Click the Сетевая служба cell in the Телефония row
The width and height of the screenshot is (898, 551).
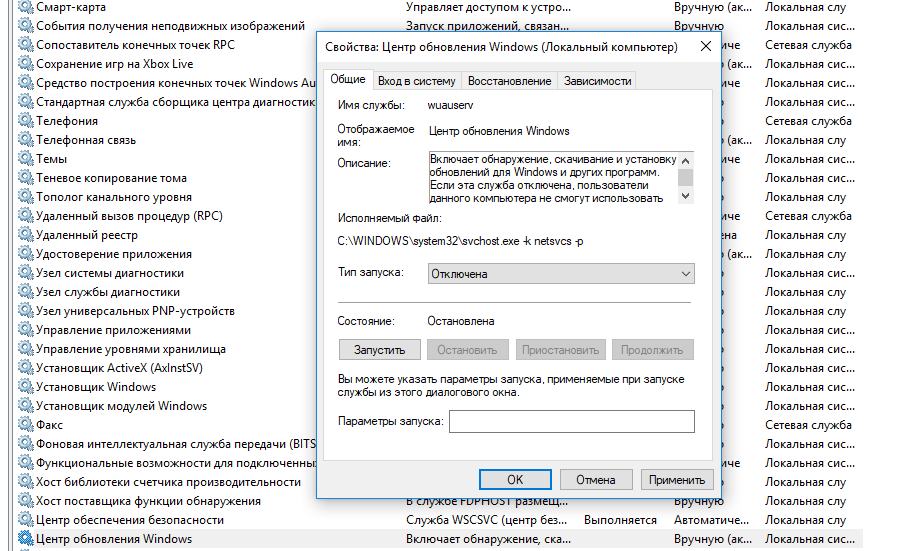click(808, 121)
